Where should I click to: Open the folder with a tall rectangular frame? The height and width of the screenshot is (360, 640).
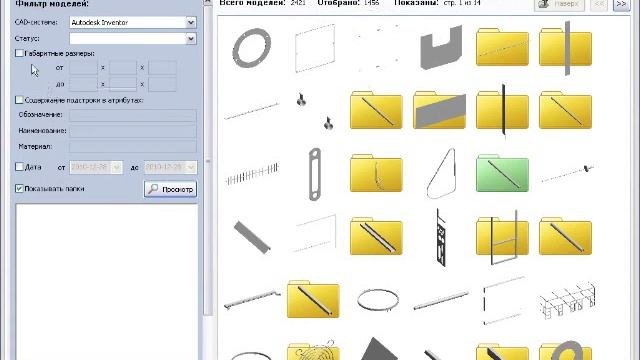(502, 237)
